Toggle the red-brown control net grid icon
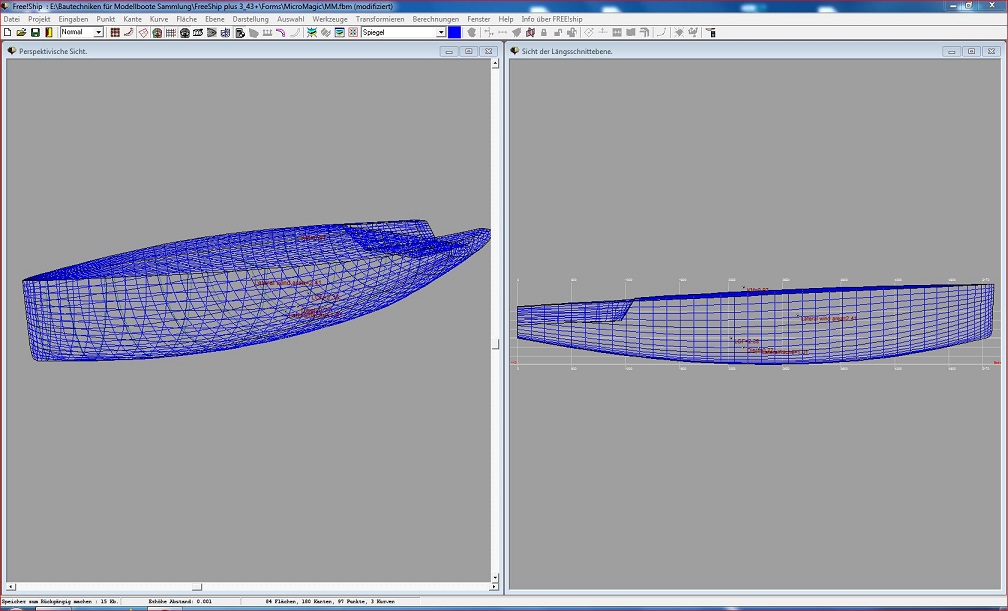 pos(115,33)
